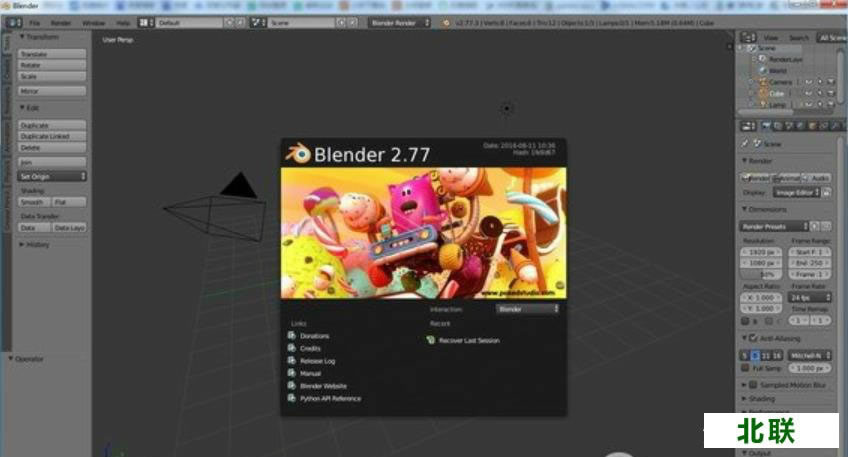Viewport: 848px width, 457px height.
Task: Delete the Default screen layout with X
Action: point(240,23)
